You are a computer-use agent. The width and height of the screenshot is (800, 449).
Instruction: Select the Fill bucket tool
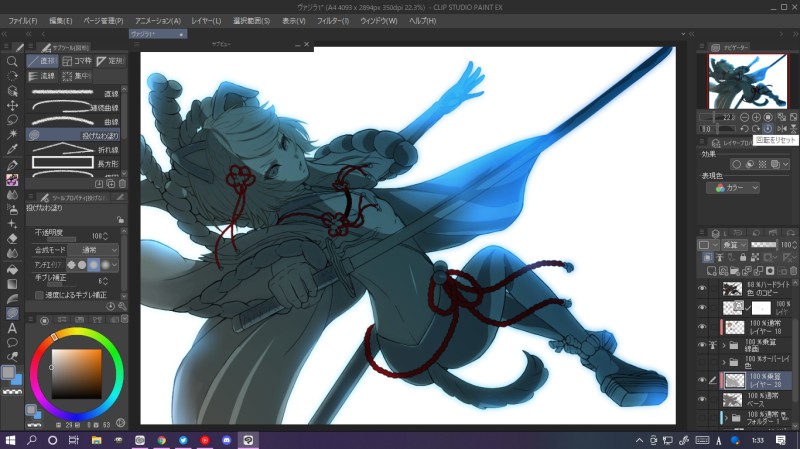click(12, 269)
